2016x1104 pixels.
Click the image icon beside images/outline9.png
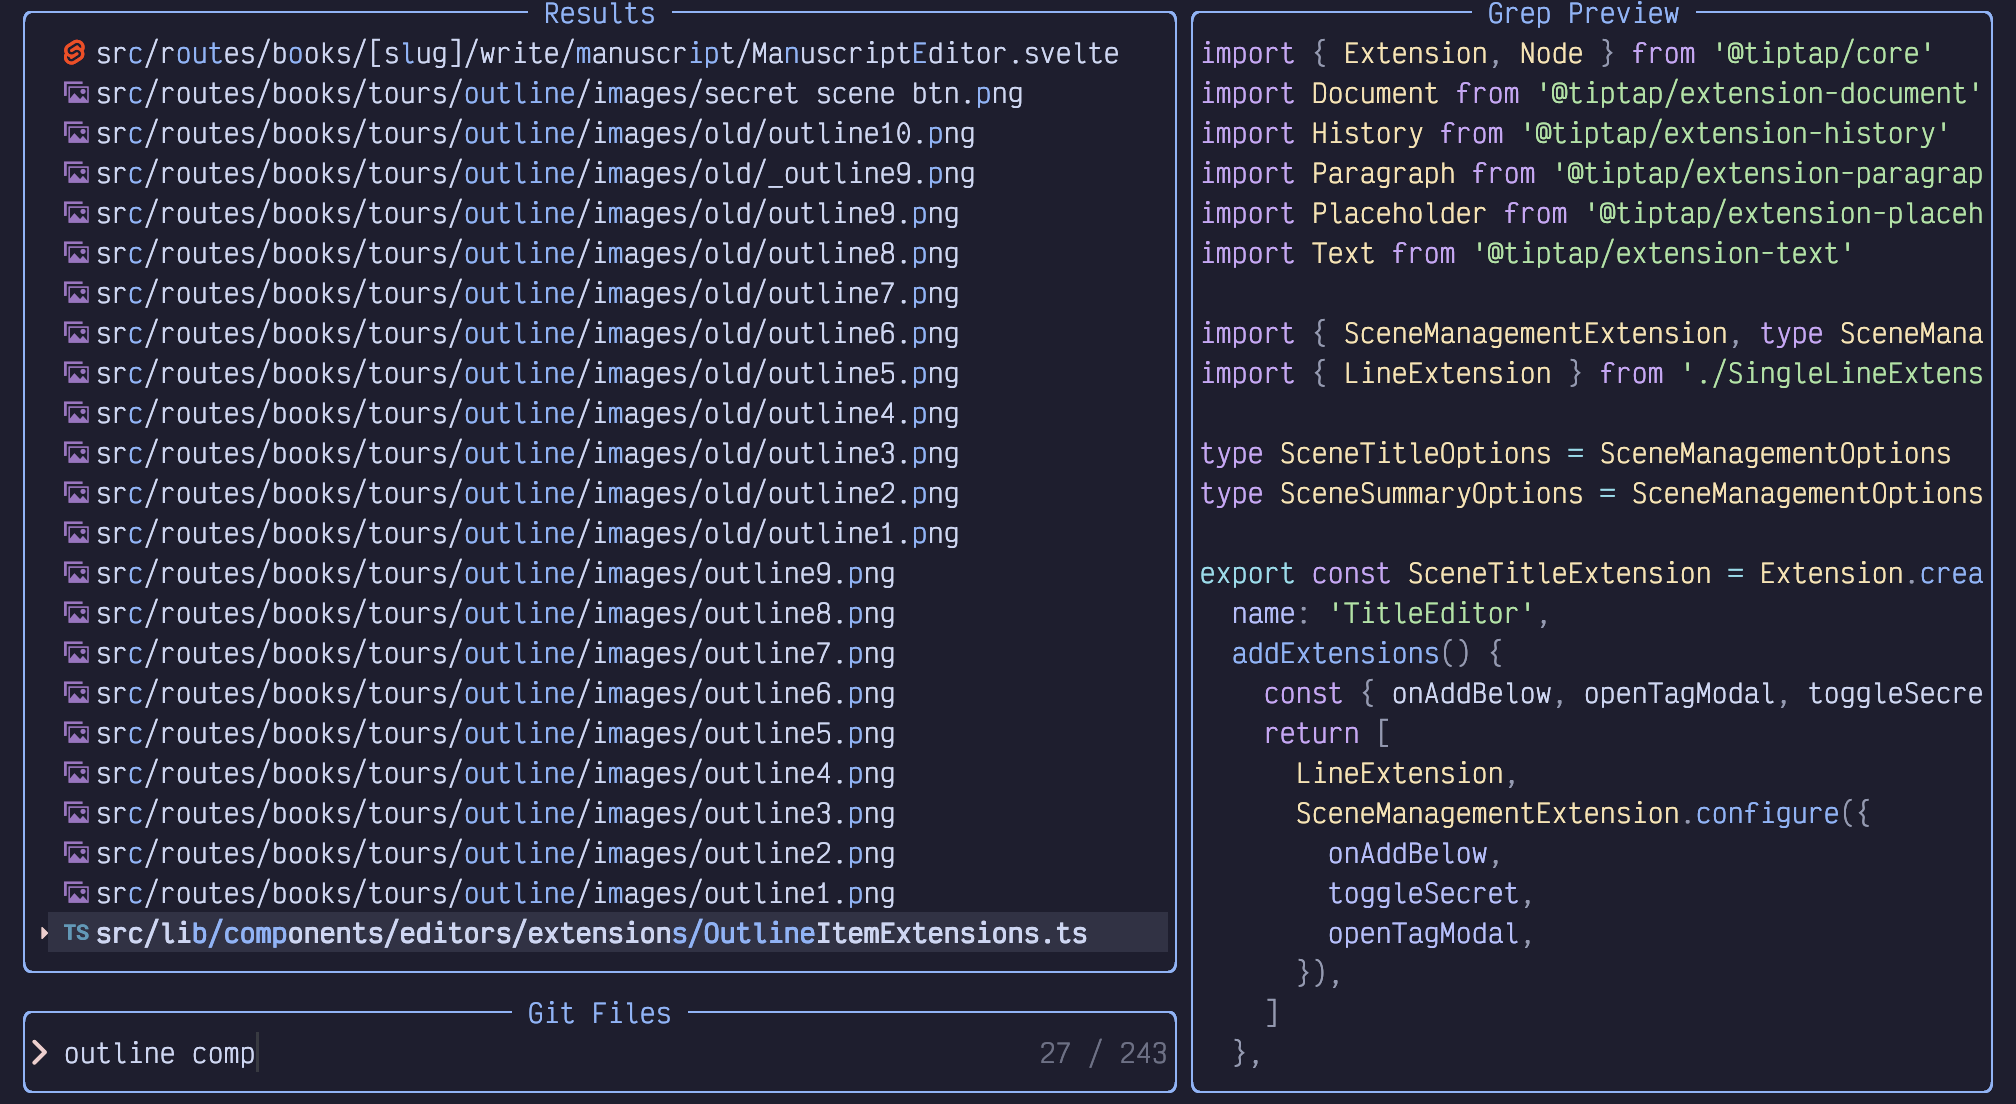coord(76,573)
